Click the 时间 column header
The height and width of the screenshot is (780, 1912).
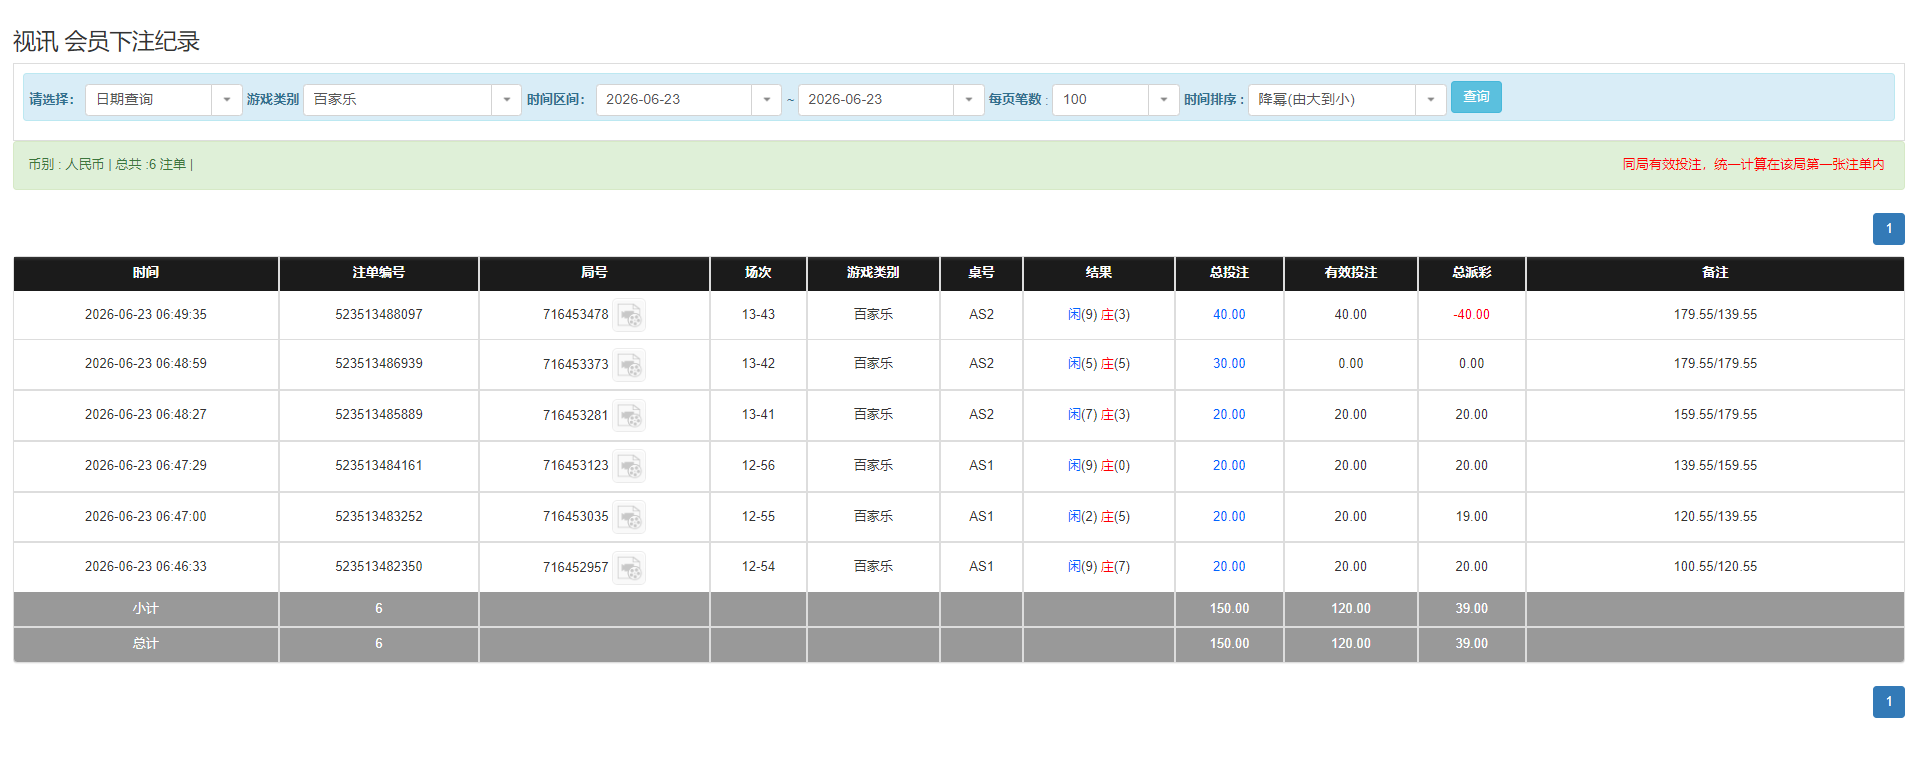pos(146,273)
